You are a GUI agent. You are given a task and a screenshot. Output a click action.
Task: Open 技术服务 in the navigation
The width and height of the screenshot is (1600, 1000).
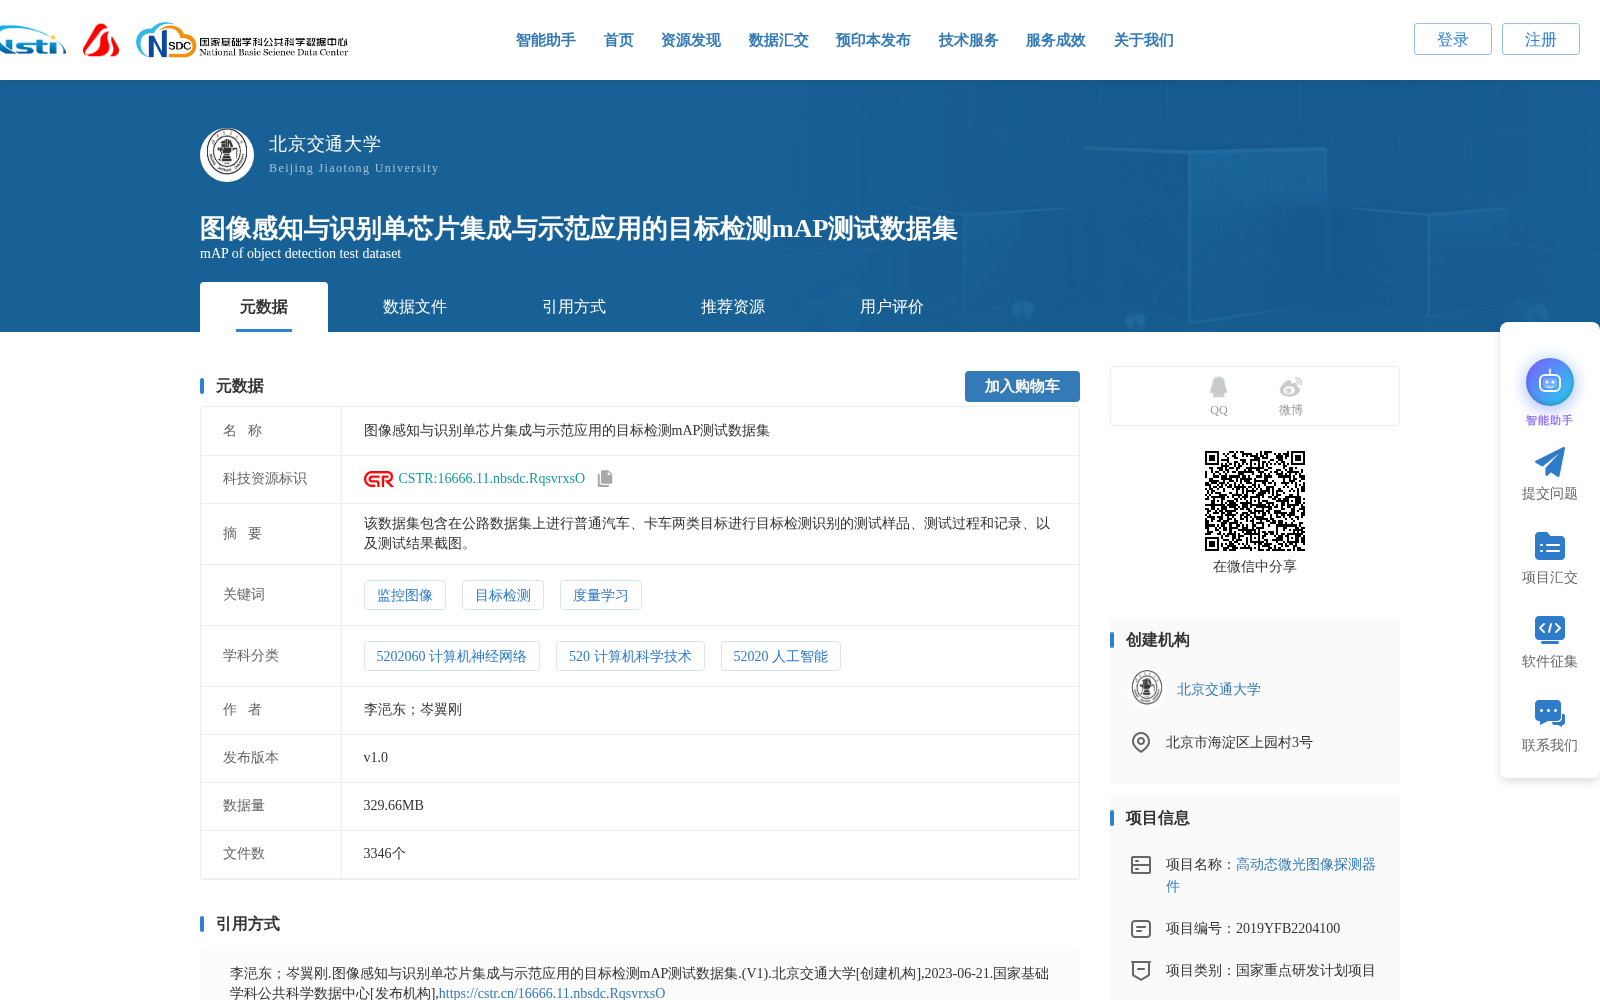pos(969,40)
